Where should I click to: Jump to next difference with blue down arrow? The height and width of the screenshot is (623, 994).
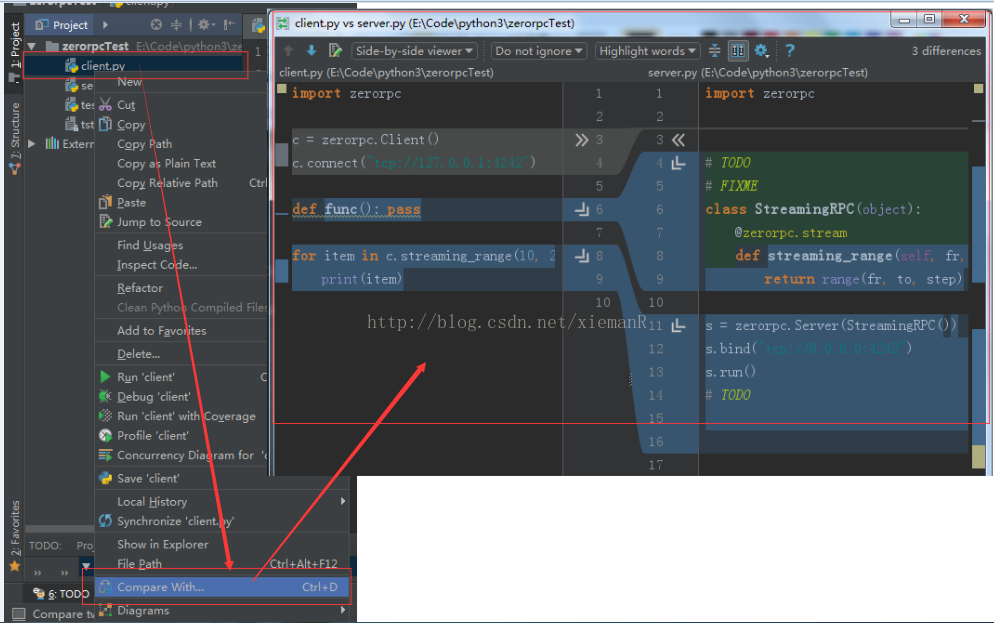(311, 51)
